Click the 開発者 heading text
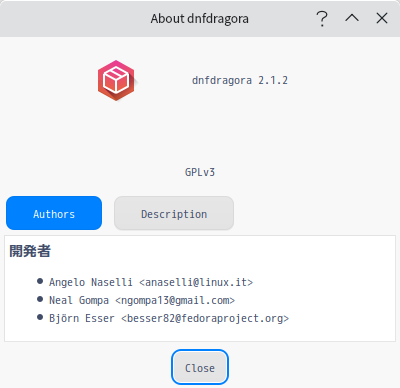Image resolution: width=400 pixels, height=388 pixels. (30, 251)
